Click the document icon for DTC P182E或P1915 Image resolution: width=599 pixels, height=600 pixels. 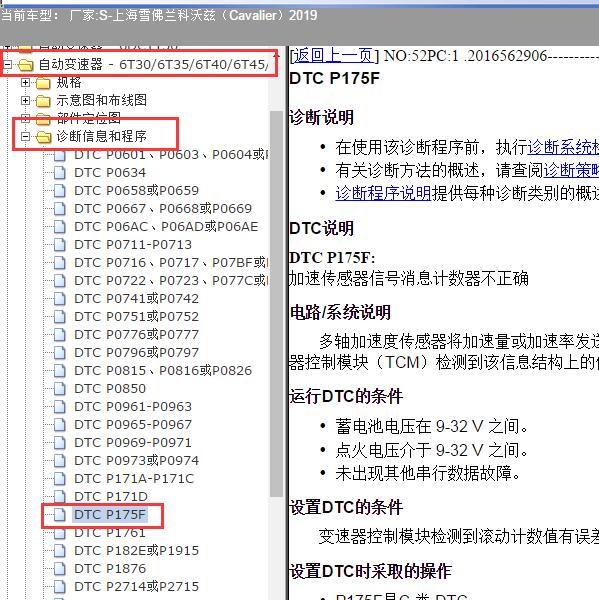point(60,551)
